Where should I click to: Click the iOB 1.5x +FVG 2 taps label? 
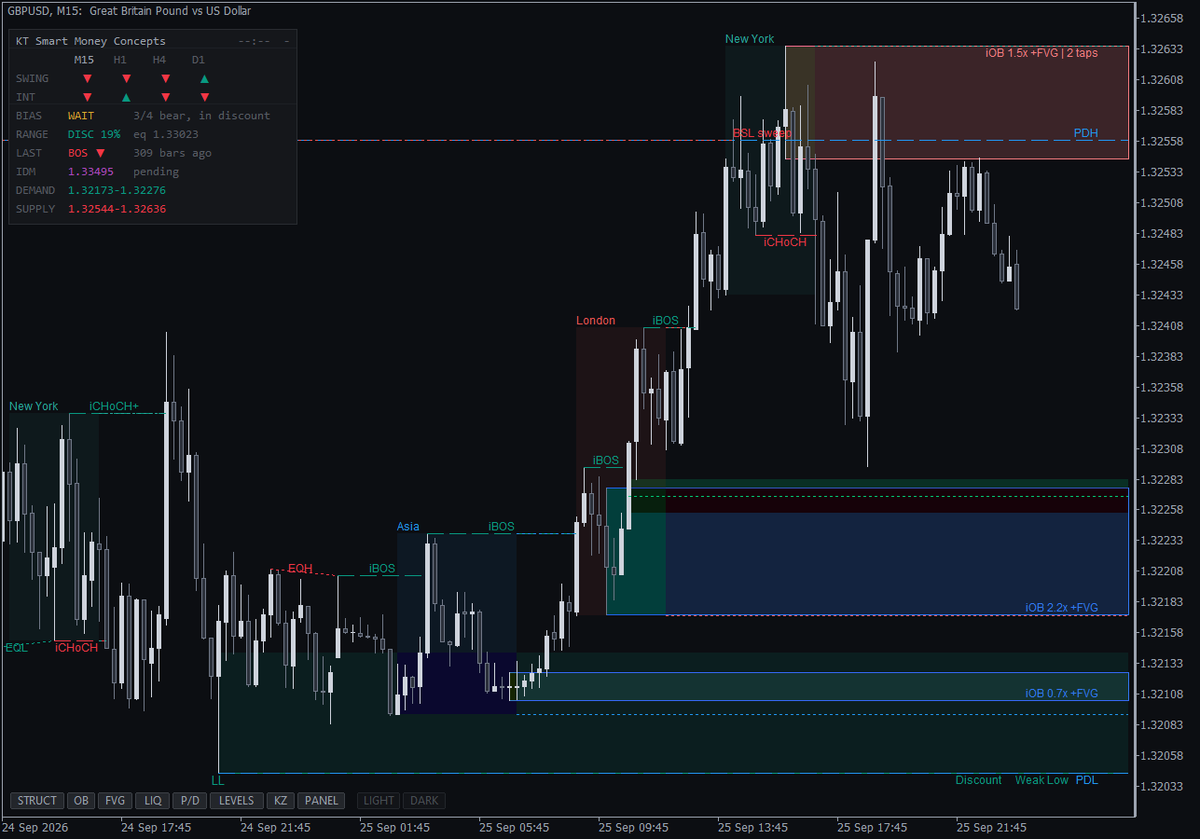click(x=1041, y=53)
